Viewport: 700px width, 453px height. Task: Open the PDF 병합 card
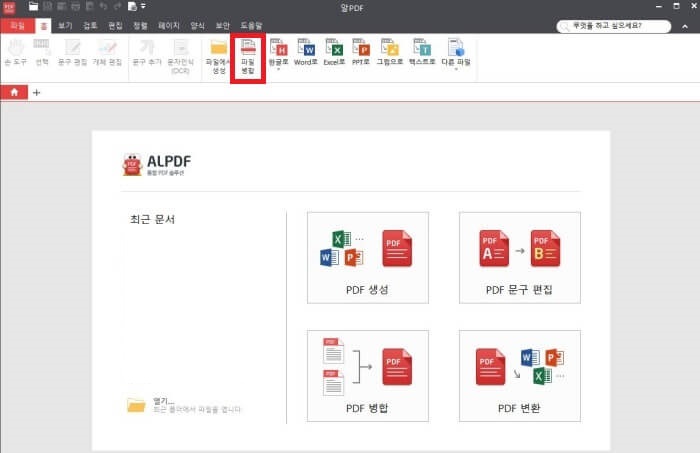(368, 376)
